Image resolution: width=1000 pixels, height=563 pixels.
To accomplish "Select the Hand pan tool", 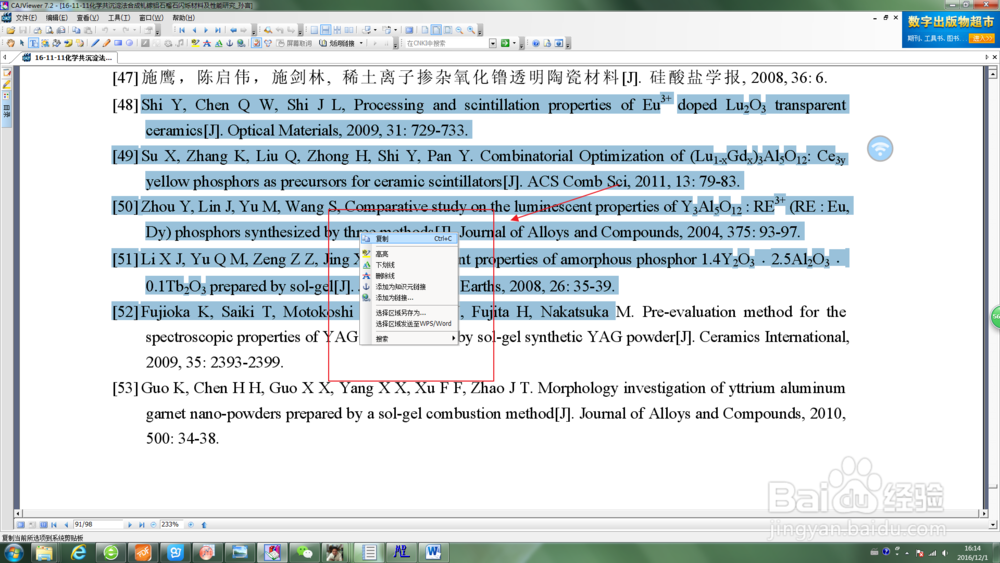I will 10,43.
